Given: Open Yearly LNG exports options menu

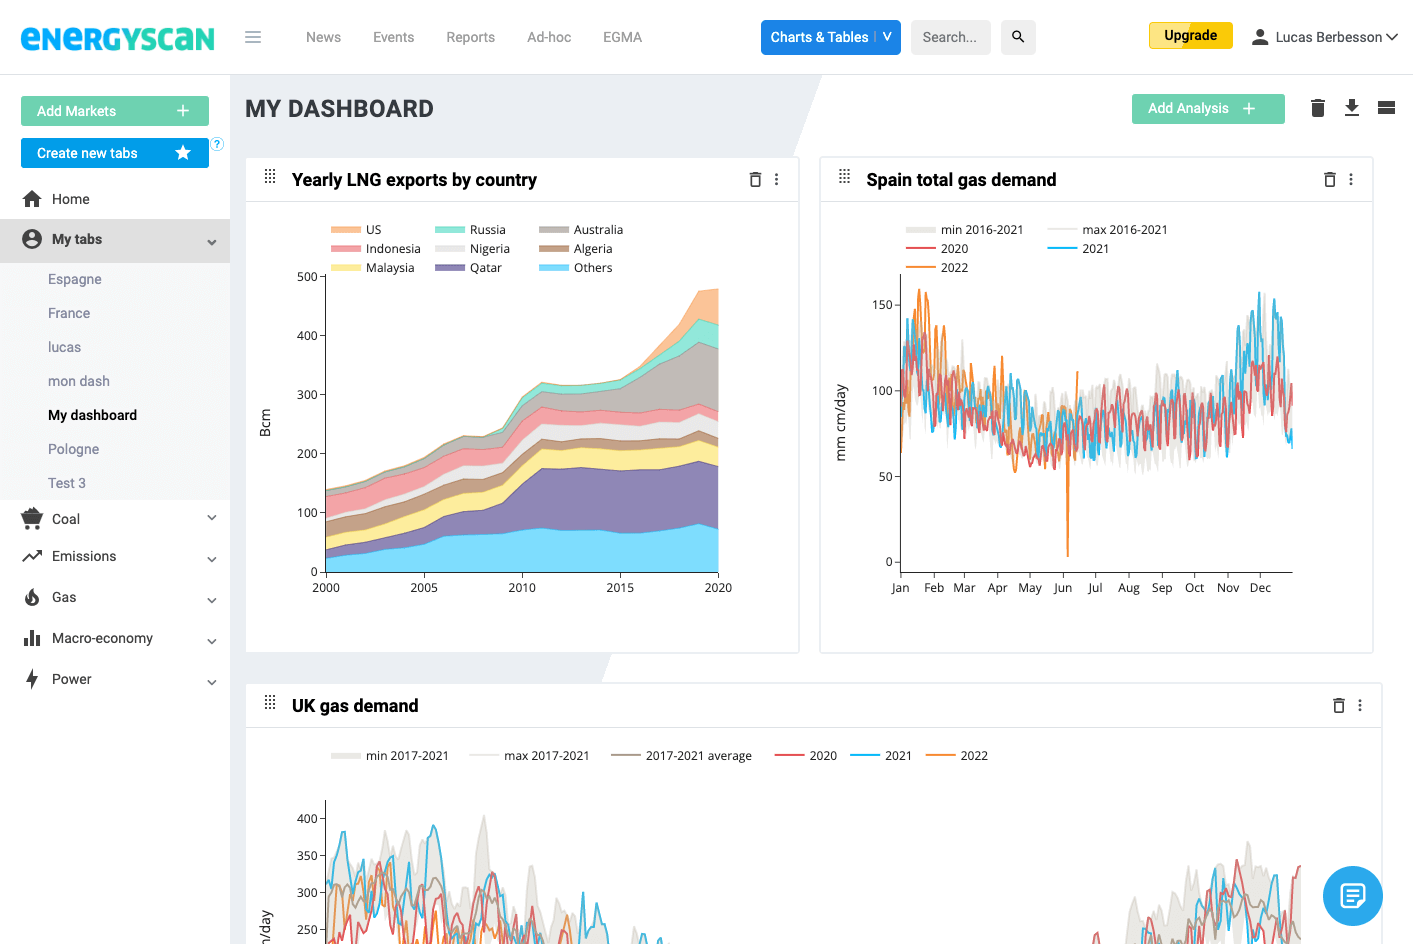Looking at the screenshot, I should [777, 180].
